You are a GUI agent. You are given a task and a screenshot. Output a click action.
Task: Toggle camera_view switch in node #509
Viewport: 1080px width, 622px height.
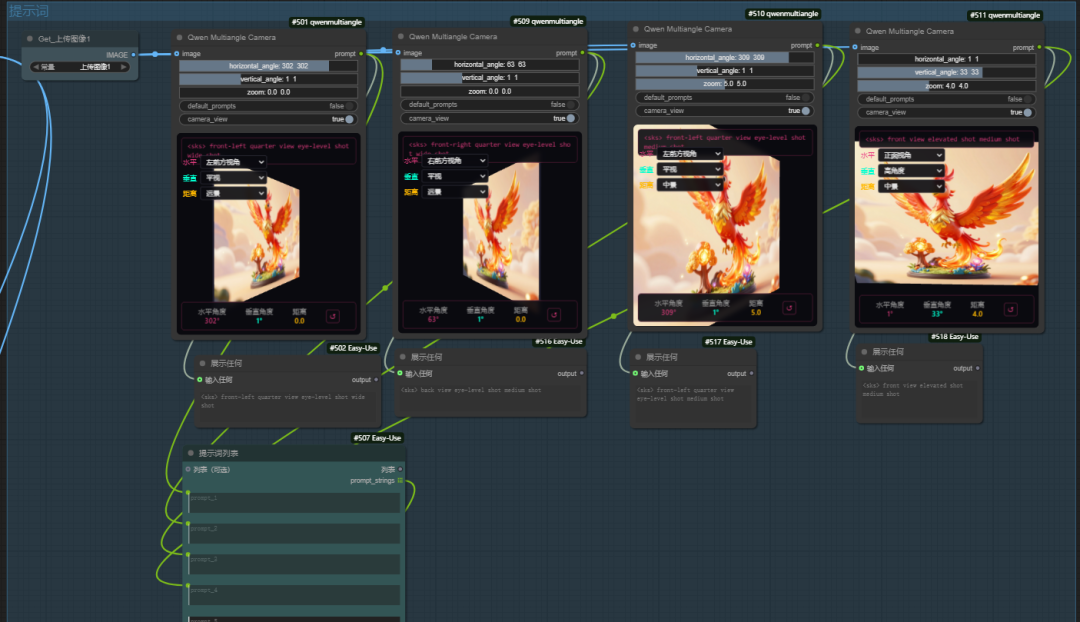point(571,118)
